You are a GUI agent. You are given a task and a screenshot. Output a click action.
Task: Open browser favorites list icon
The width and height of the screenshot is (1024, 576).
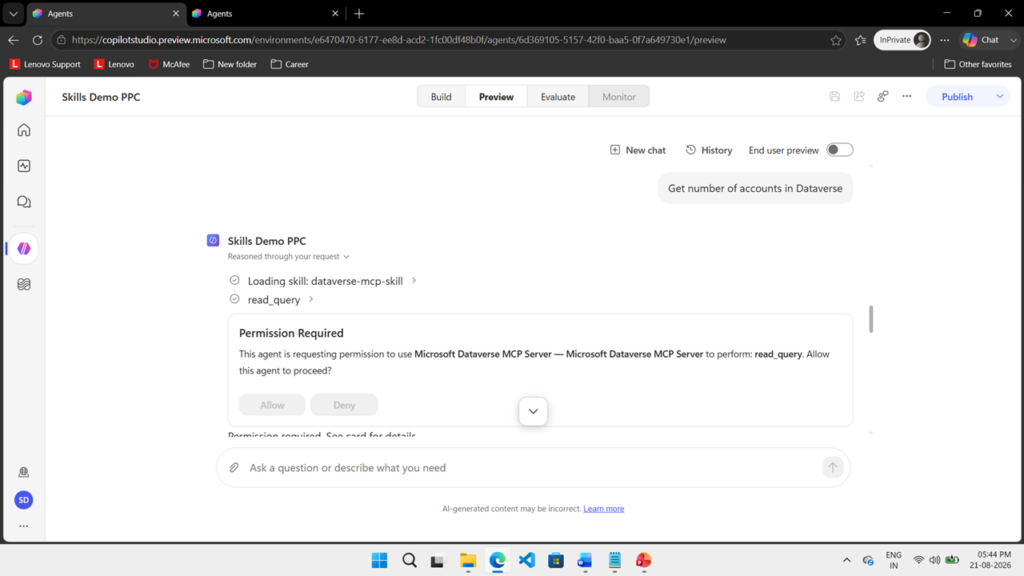point(861,40)
